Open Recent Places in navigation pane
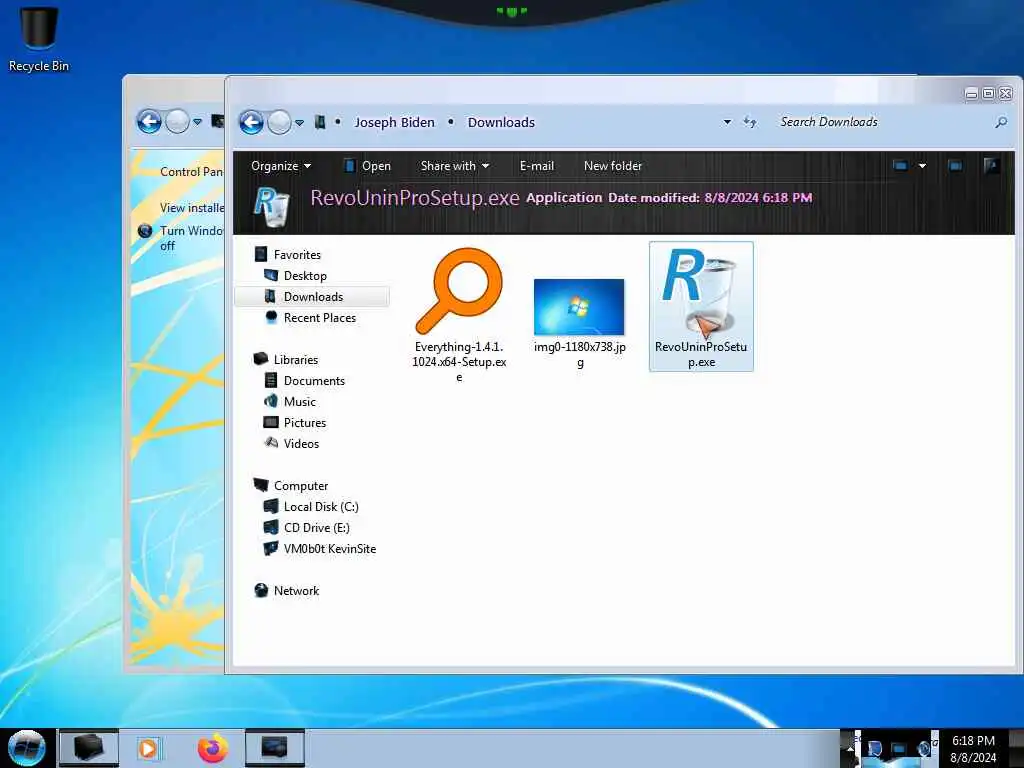The width and height of the screenshot is (1024, 768). point(319,317)
